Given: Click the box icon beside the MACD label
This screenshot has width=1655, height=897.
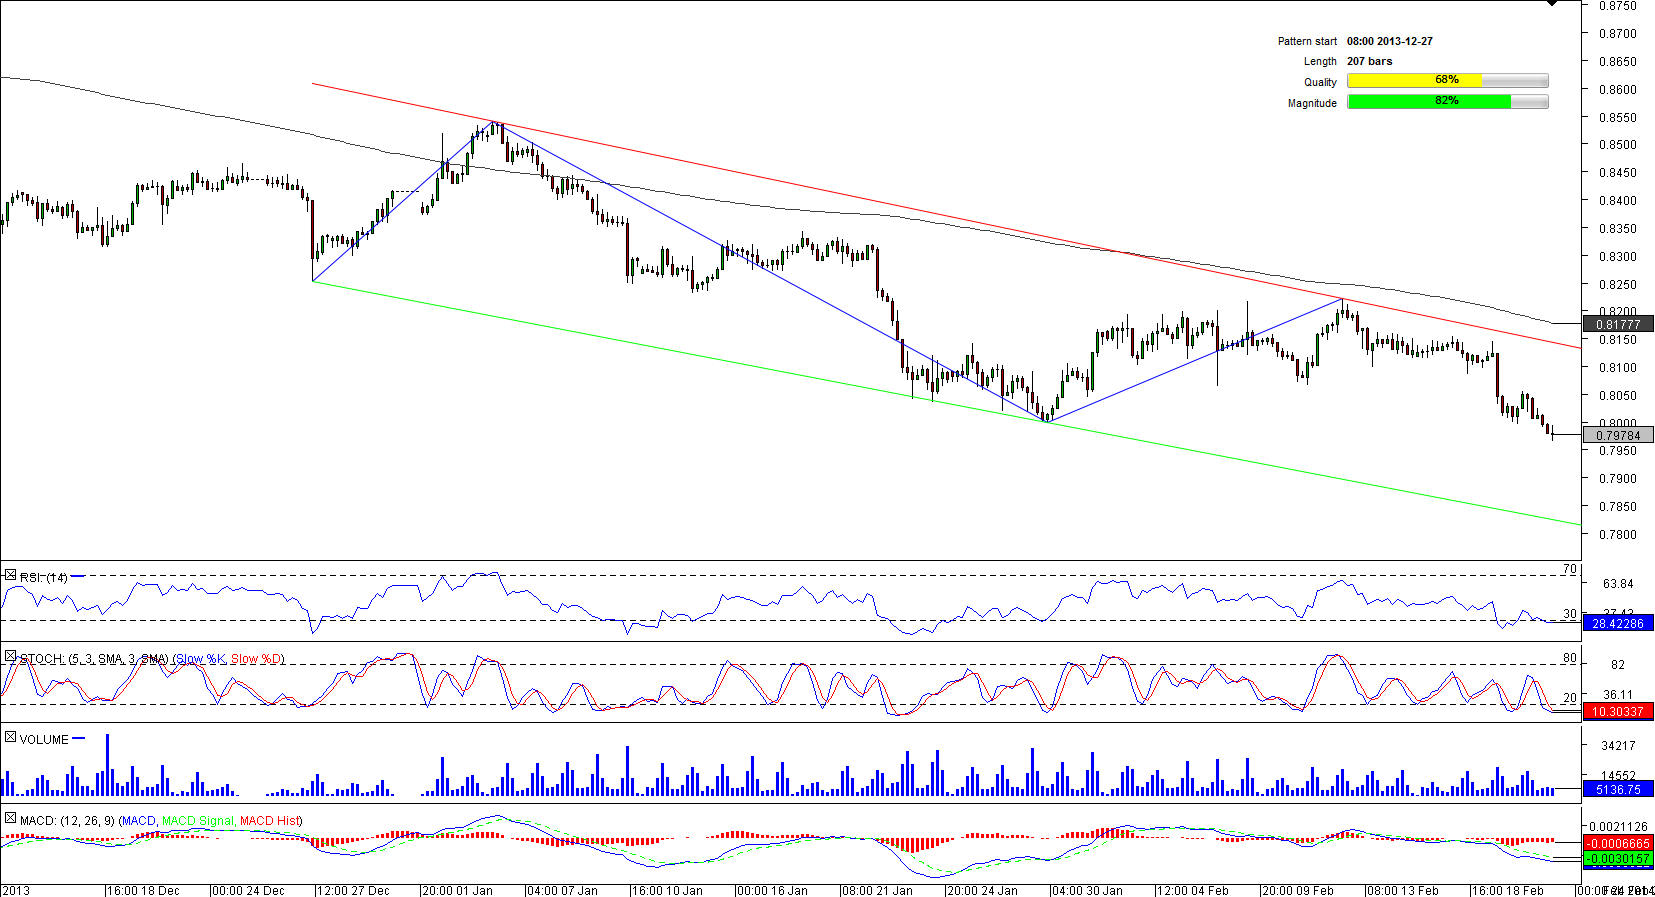Looking at the screenshot, I should coord(10,819).
